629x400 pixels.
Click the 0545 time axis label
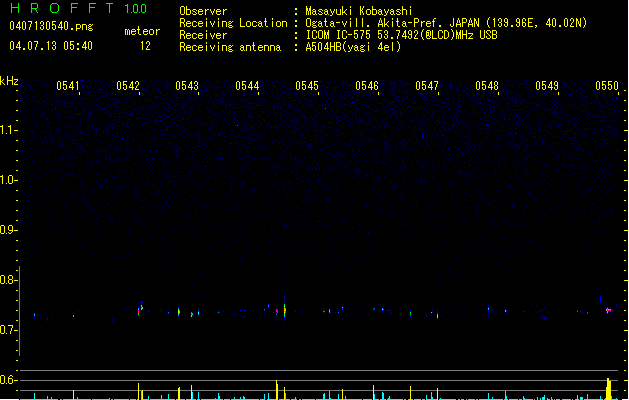coord(307,86)
